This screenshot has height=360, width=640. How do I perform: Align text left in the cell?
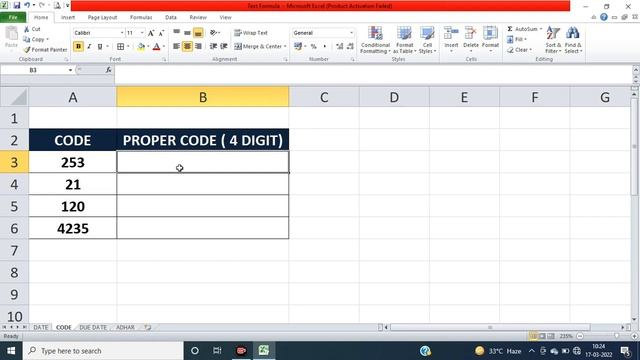click(x=177, y=47)
